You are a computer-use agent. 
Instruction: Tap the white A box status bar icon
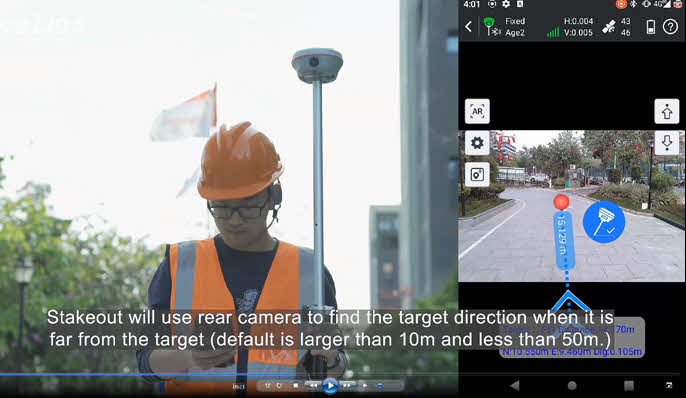pos(520,4)
